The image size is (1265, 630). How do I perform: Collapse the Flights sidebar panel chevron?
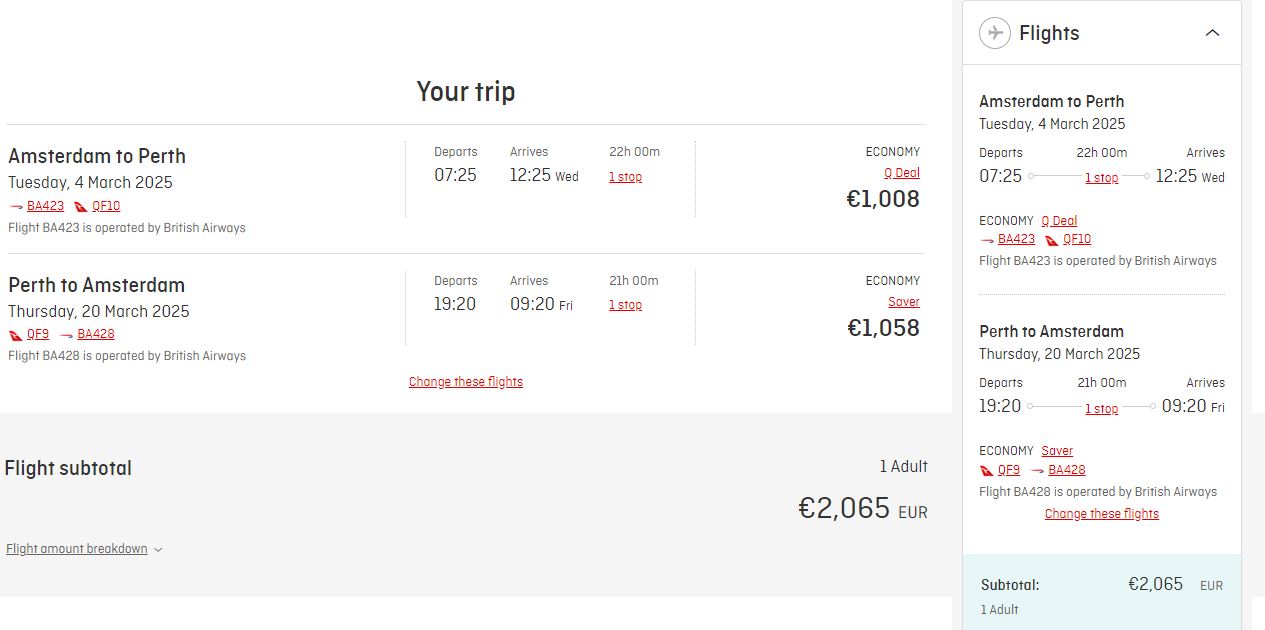point(1212,33)
